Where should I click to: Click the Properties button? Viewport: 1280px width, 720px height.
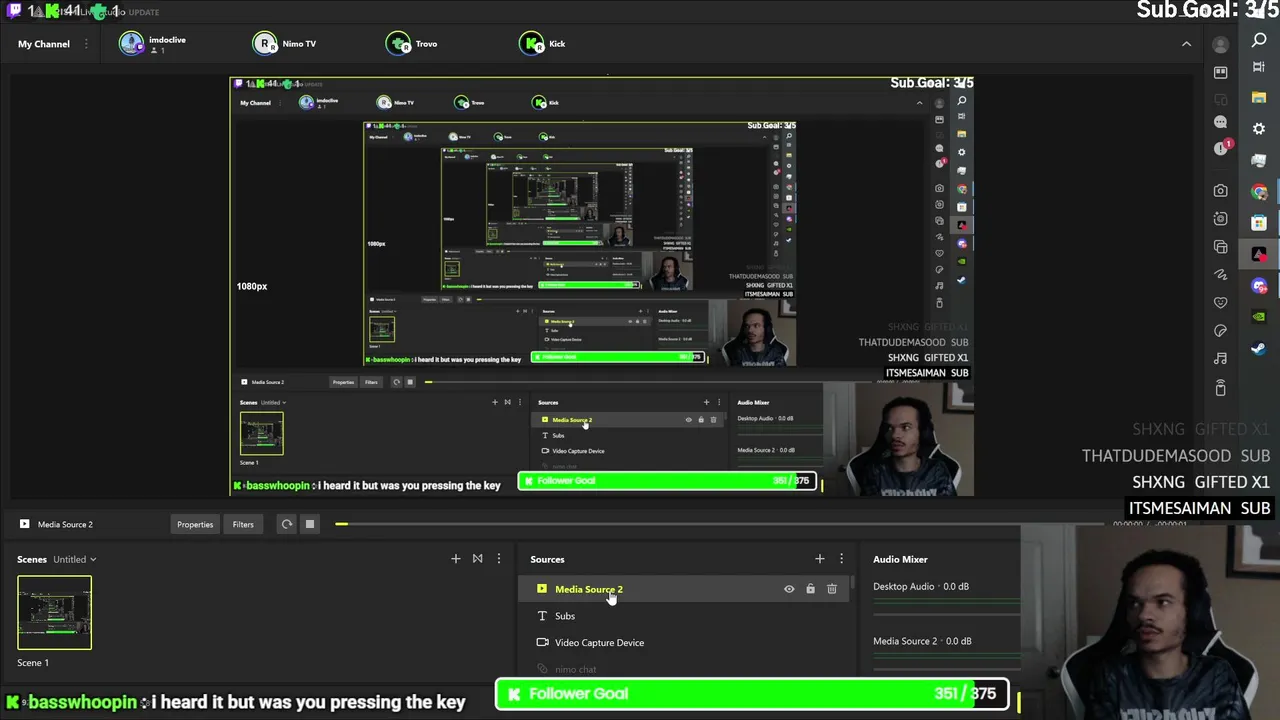click(x=195, y=524)
